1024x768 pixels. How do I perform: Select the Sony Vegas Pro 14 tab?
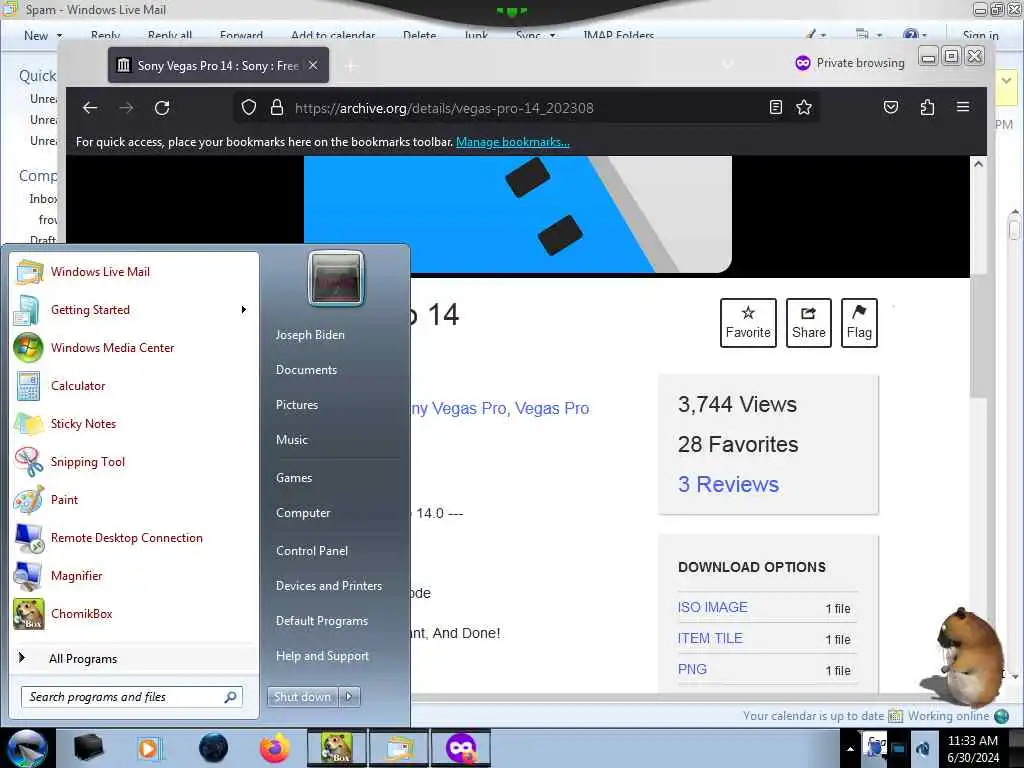coord(218,65)
